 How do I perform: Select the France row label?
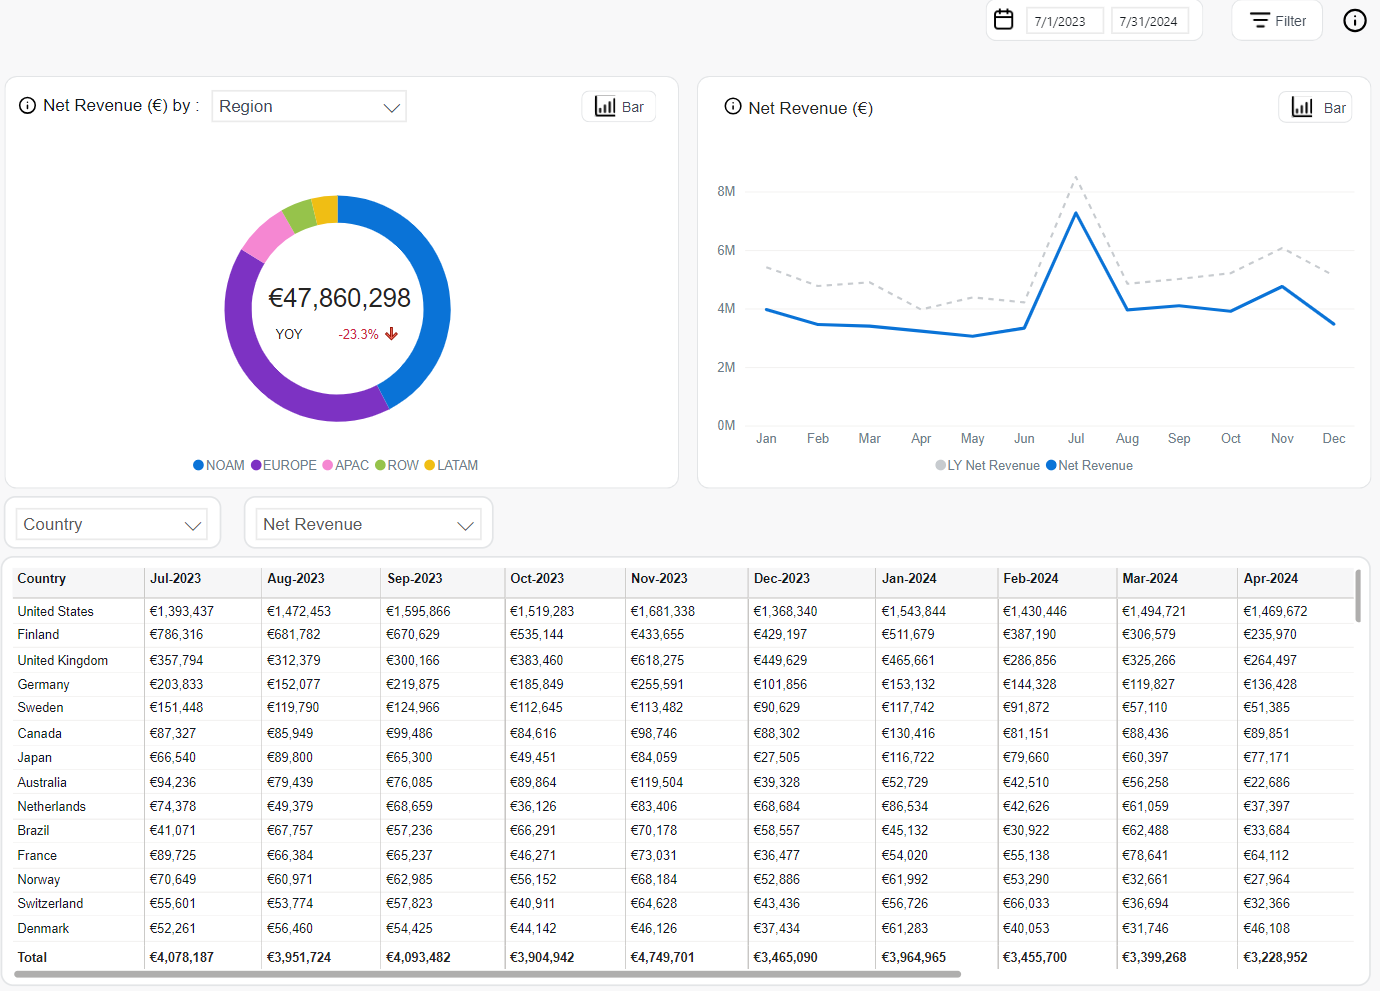37,855
